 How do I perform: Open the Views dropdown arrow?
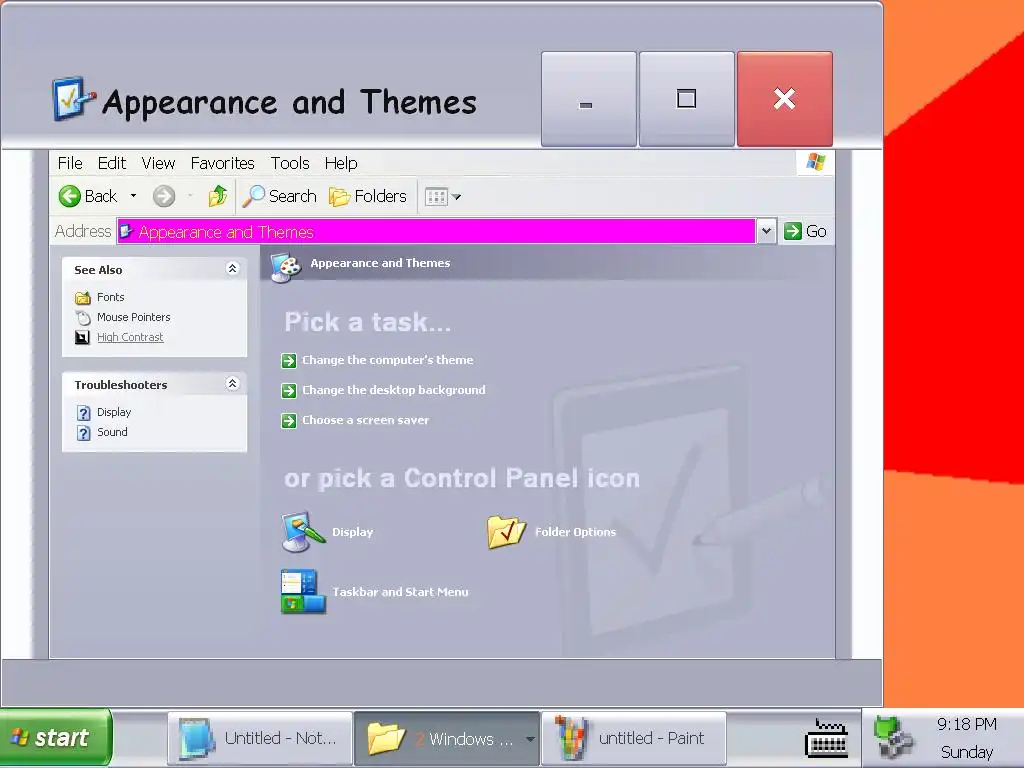tap(456, 197)
